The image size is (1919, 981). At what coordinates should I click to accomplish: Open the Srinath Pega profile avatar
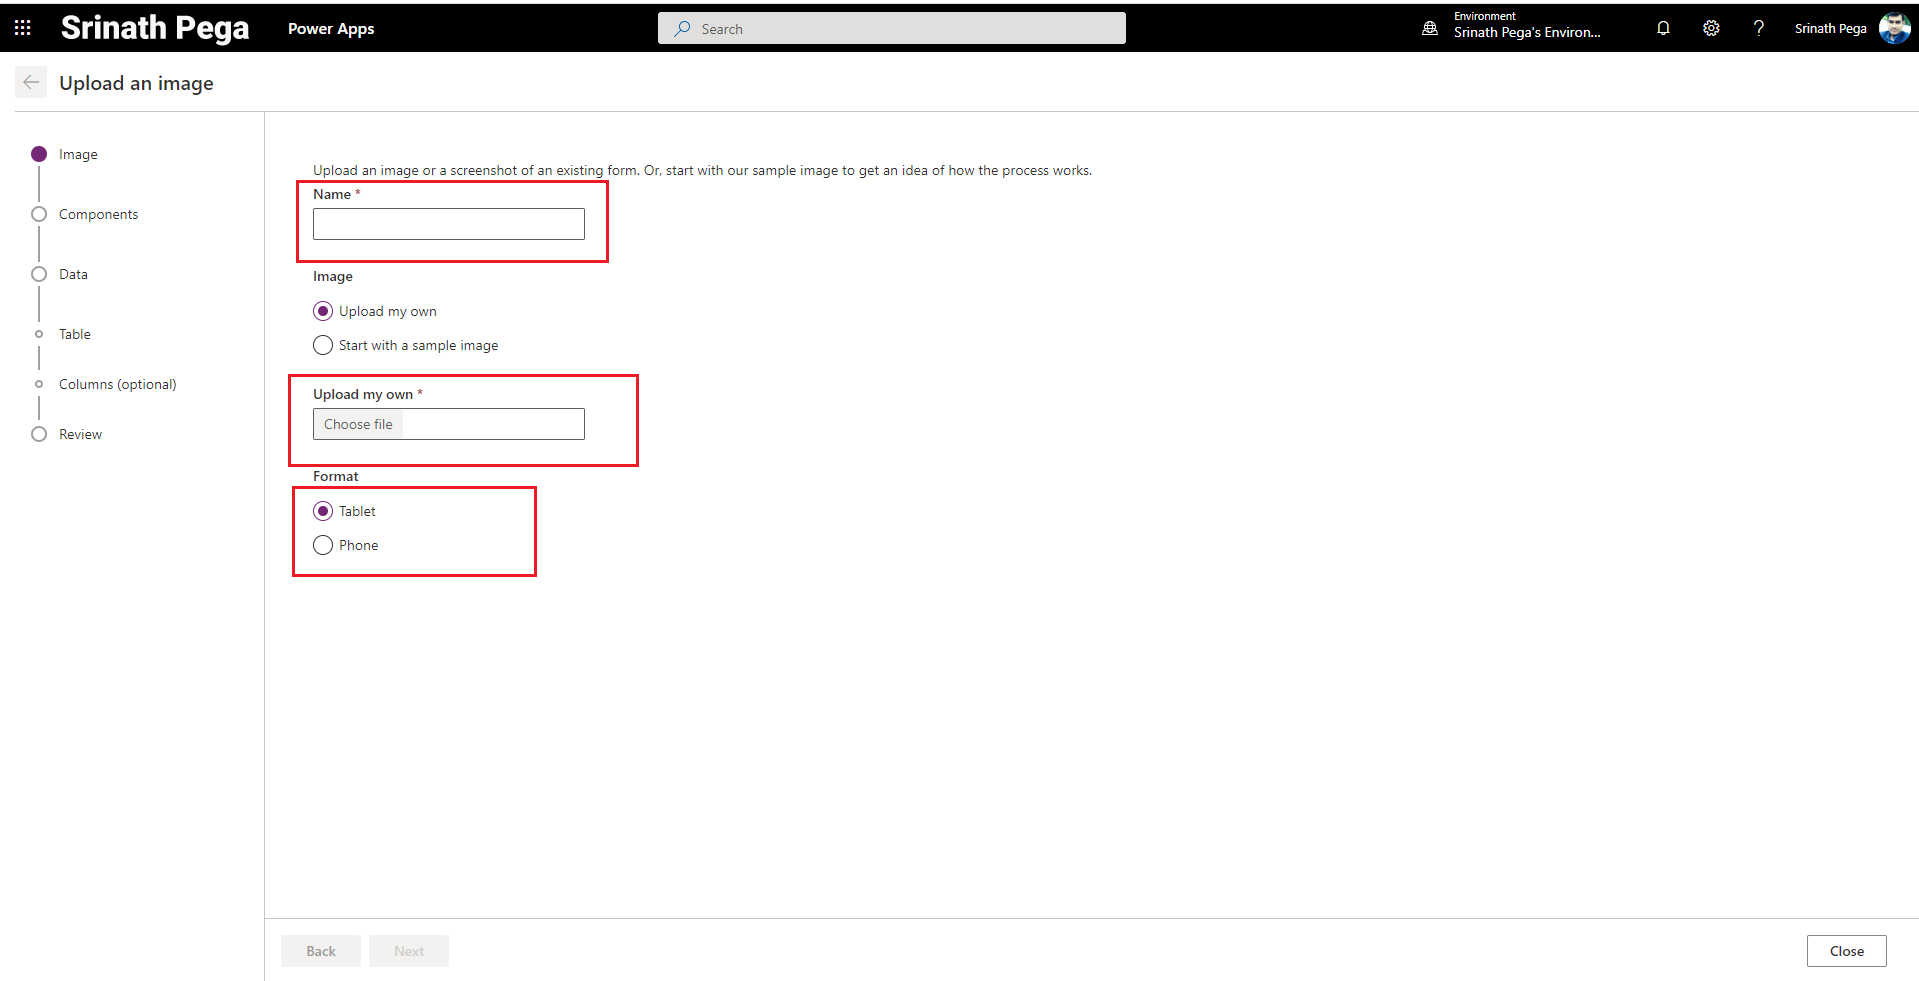(1894, 28)
